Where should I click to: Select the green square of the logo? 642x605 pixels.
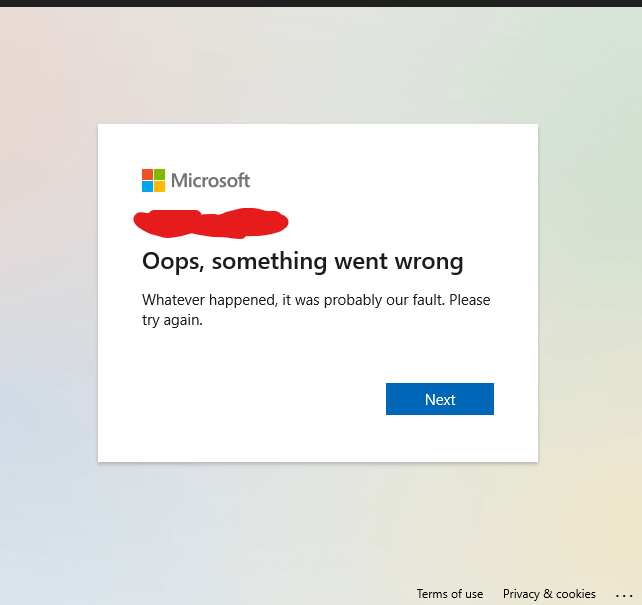pyautogui.click(x=160, y=174)
